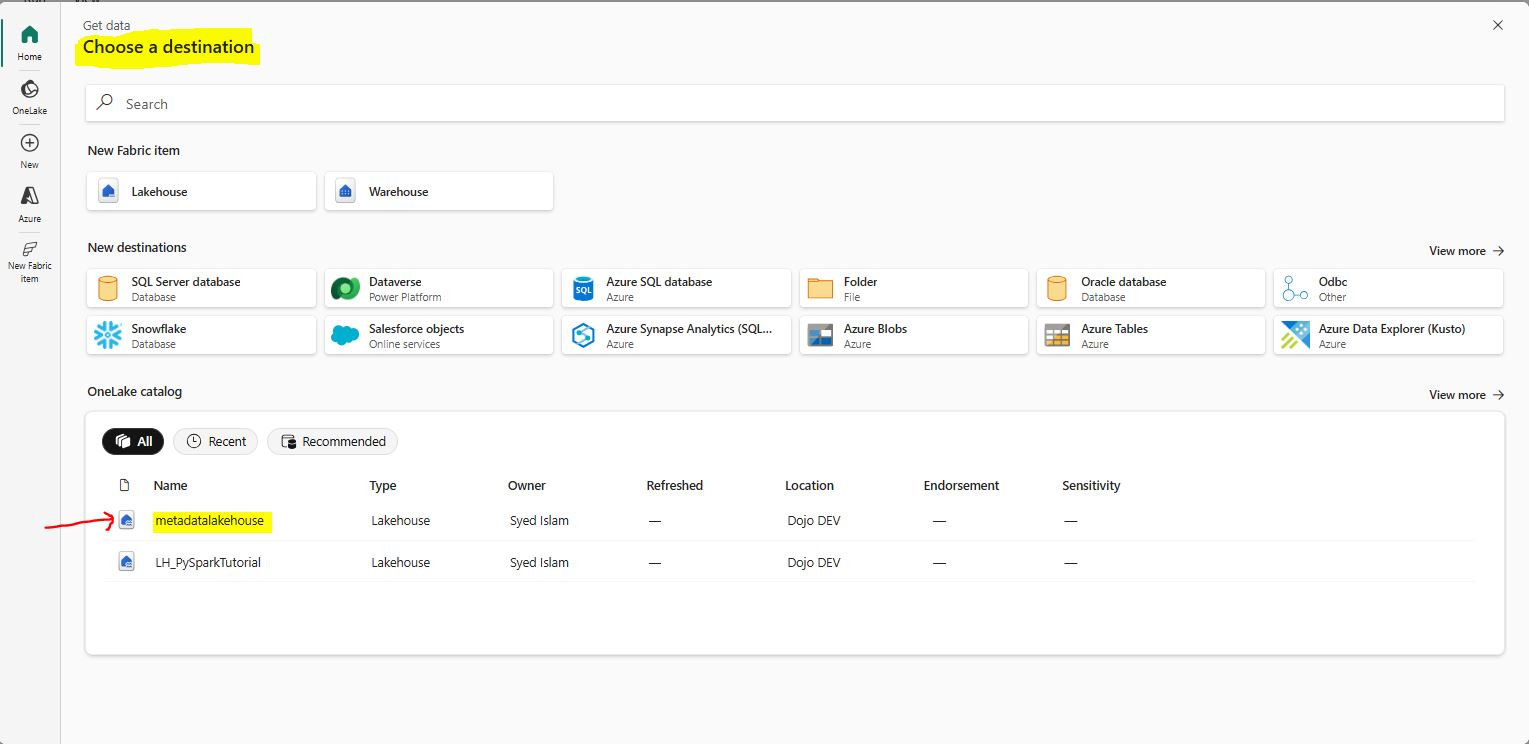
Task: Click the Warehouse card icon
Action: click(346, 191)
